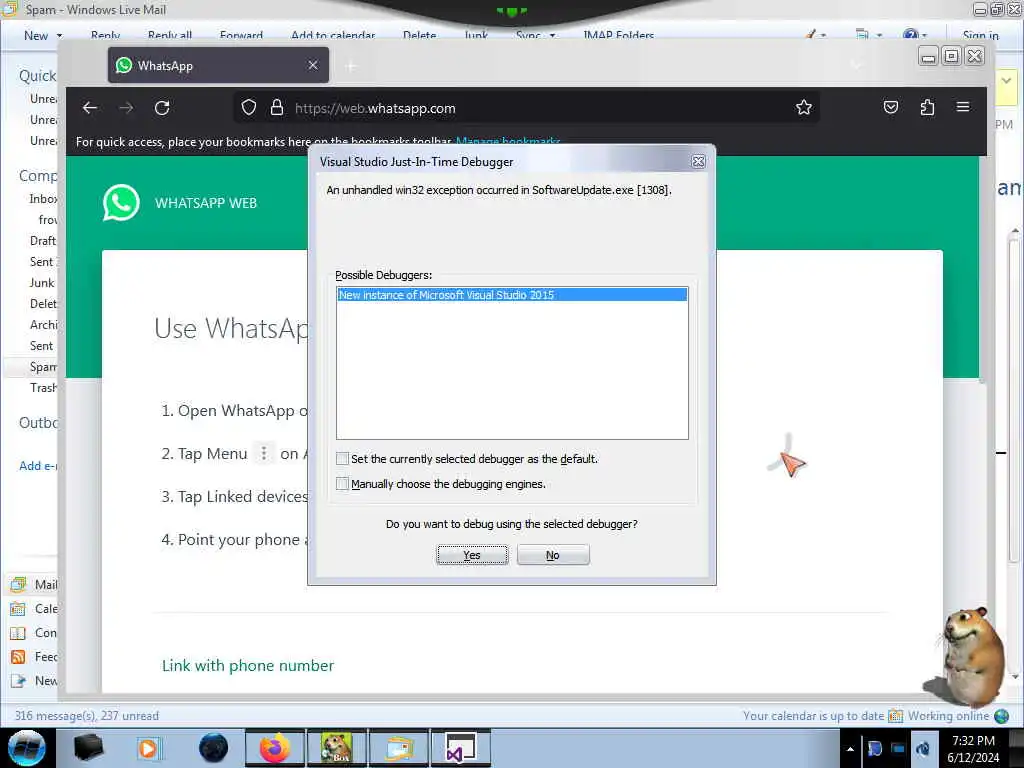Click Sign in at Live Mail

coord(980,35)
